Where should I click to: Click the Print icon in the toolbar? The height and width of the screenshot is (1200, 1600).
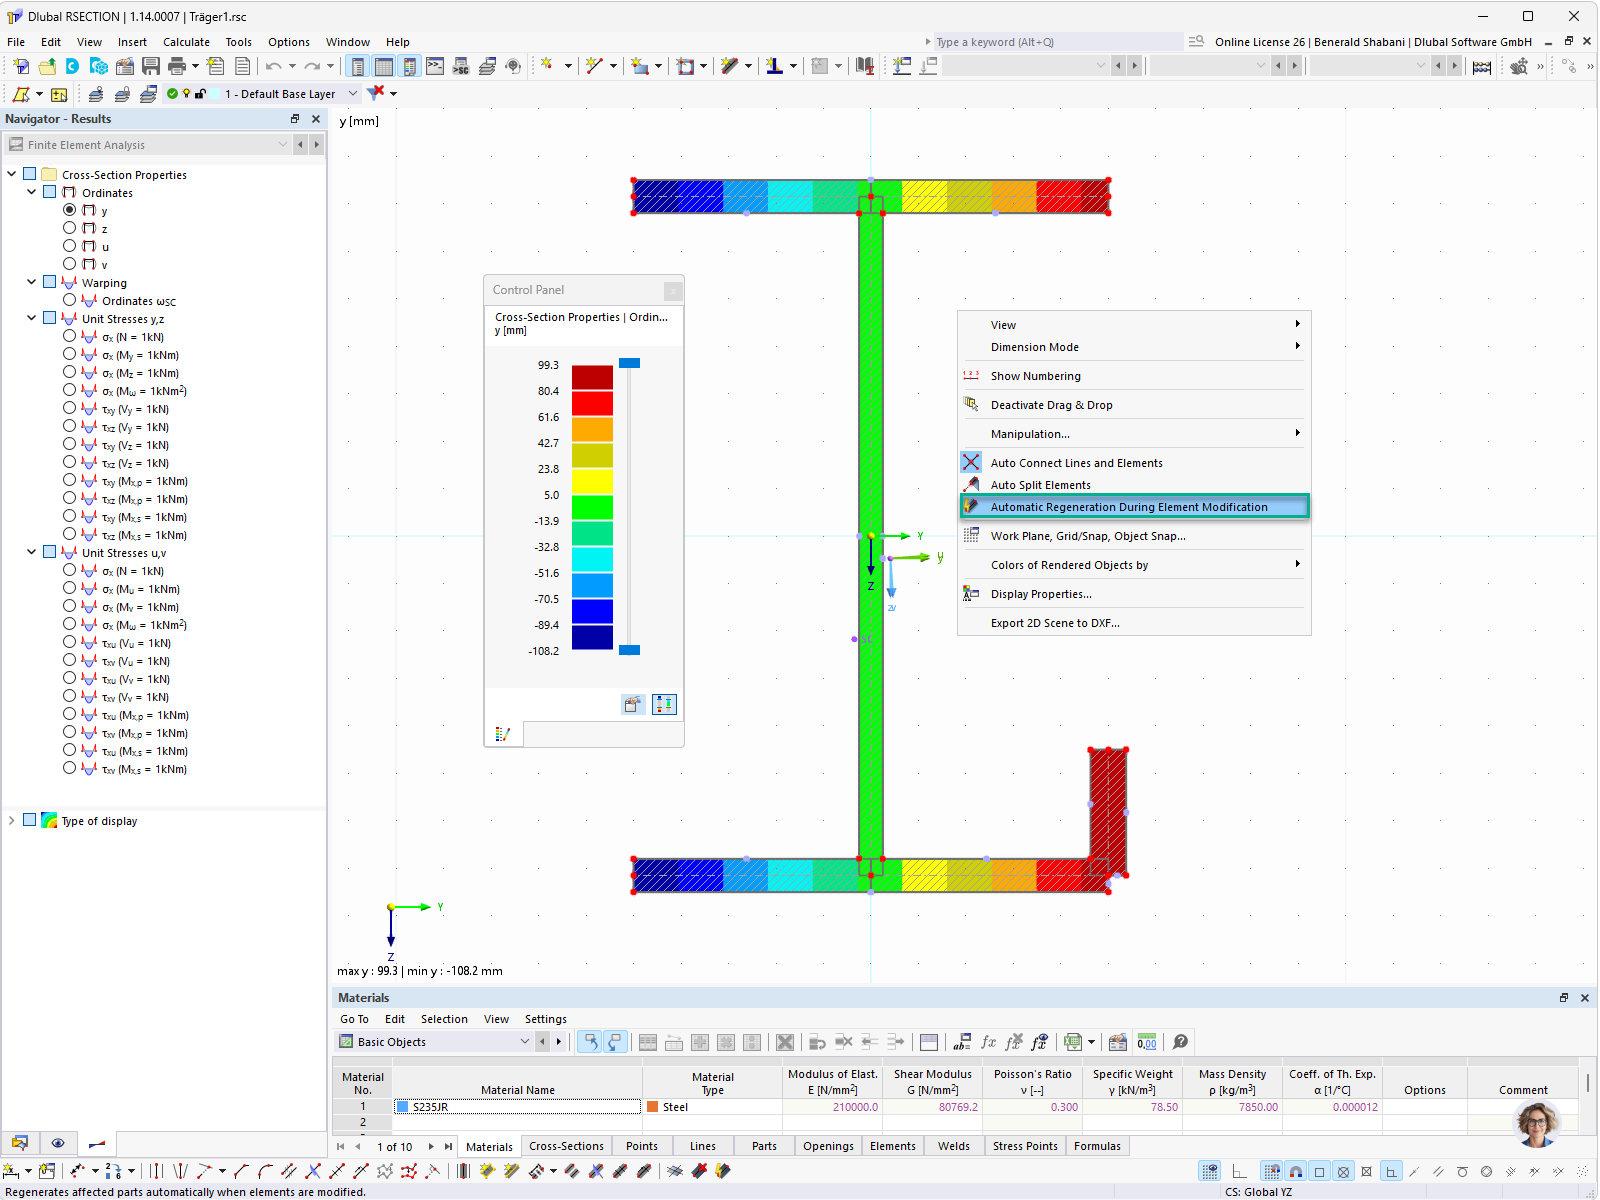177,66
